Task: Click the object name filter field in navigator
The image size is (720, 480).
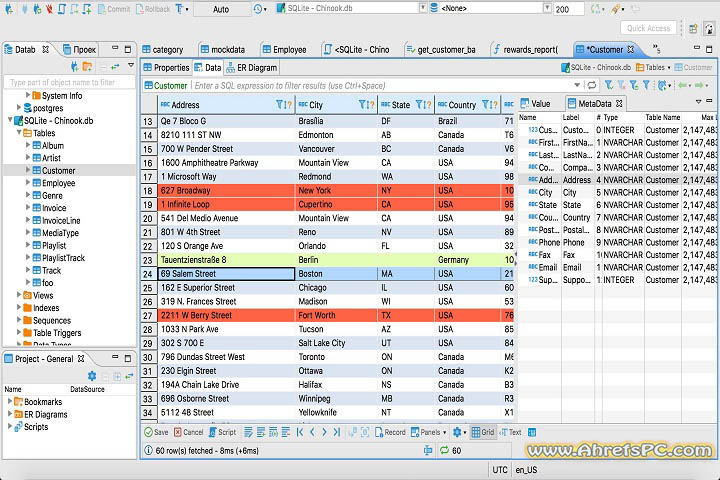Action: (70, 82)
